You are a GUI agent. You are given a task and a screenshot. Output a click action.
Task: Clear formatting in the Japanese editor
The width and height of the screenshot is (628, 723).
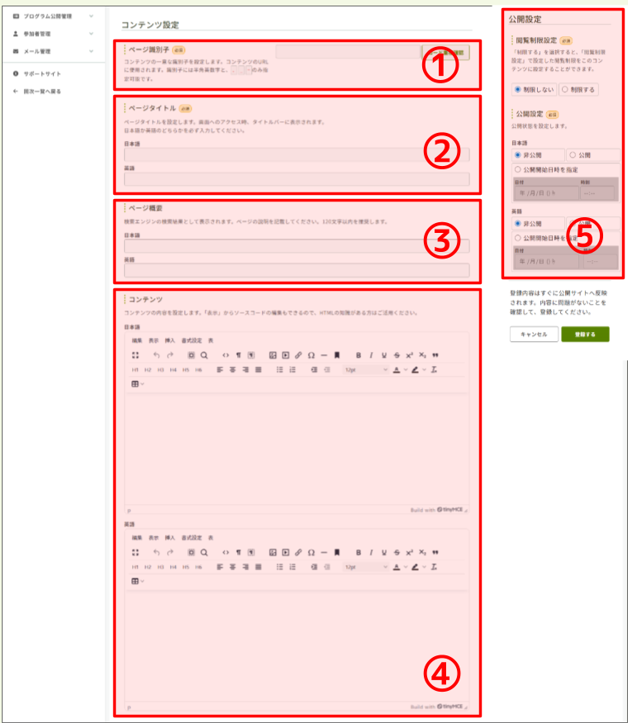point(434,370)
